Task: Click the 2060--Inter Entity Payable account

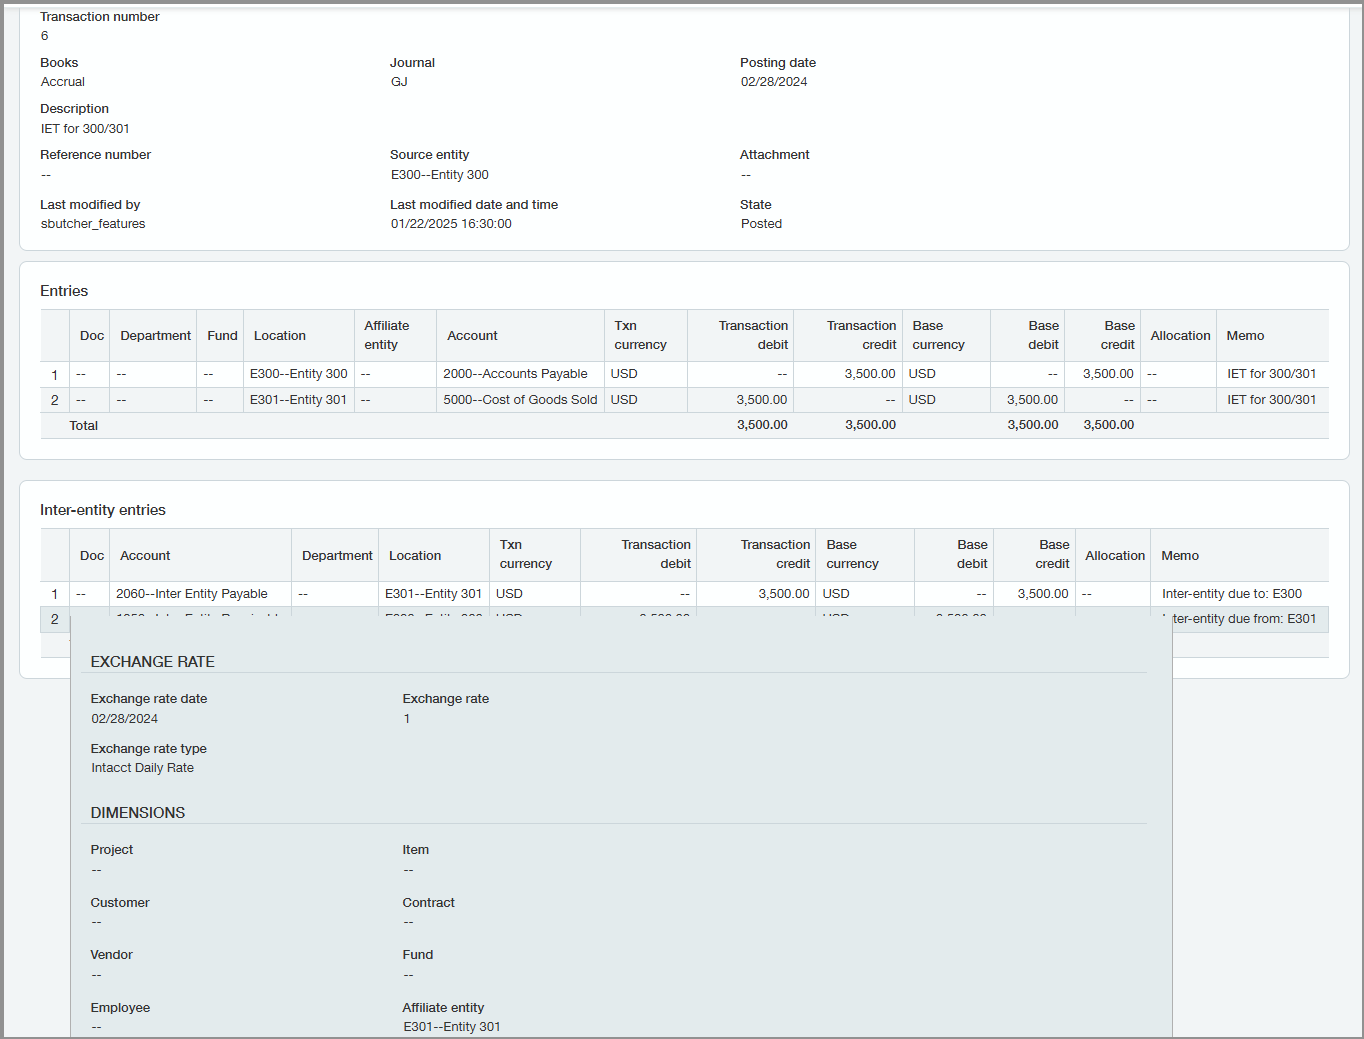Action: click(x=191, y=593)
